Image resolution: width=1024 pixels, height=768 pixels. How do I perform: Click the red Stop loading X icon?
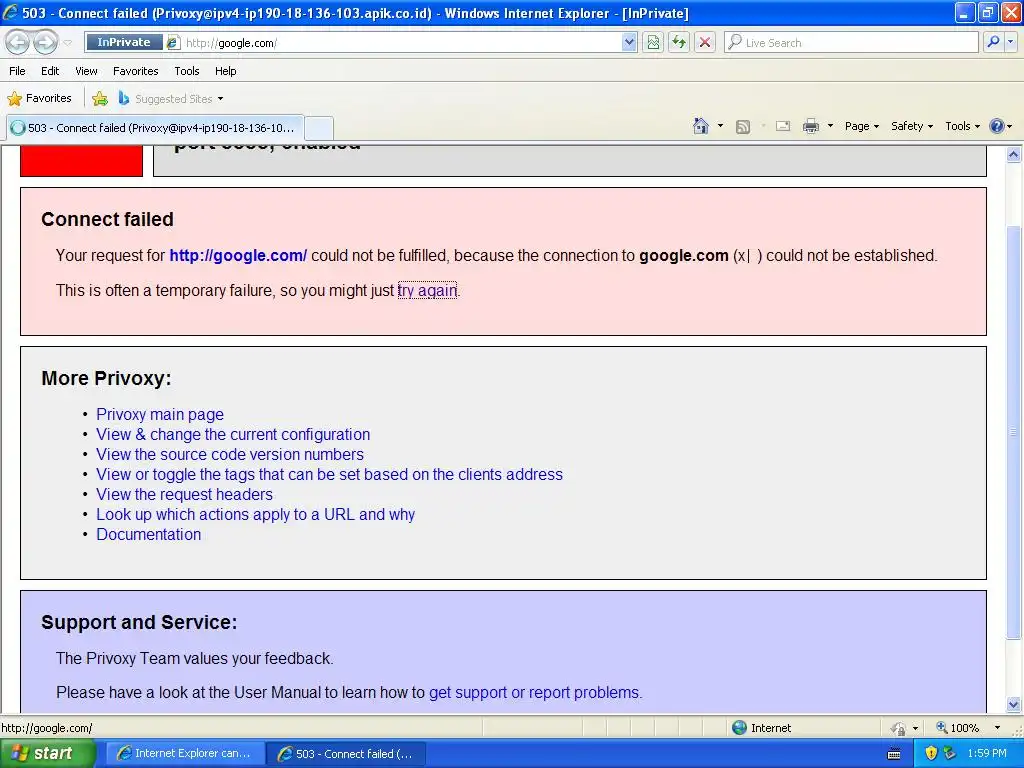point(705,43)
